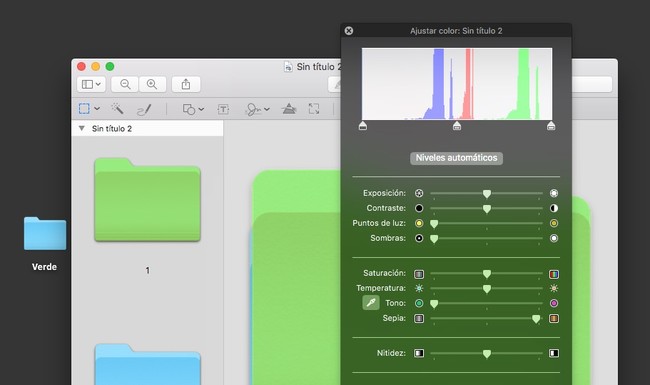
Task: Click the Adjust Size resize icon
Action: pos(314,109)
